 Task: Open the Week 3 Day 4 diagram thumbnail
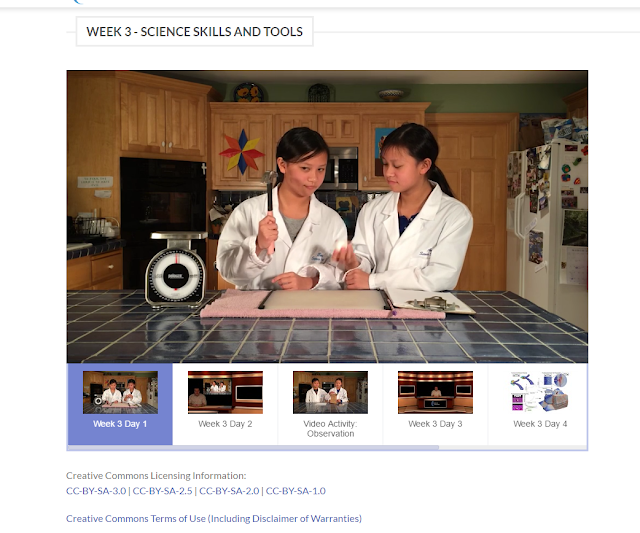[540, 392]
